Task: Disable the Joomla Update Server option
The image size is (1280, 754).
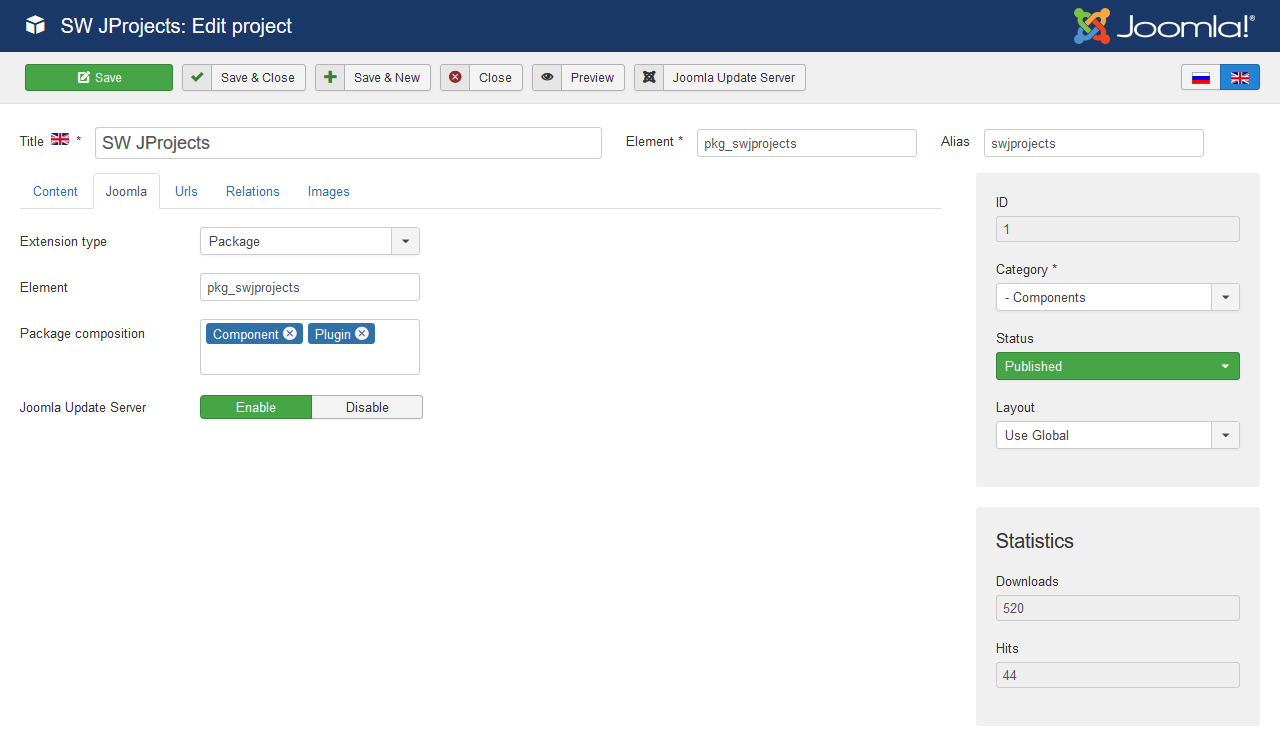Action: (367, 407)
